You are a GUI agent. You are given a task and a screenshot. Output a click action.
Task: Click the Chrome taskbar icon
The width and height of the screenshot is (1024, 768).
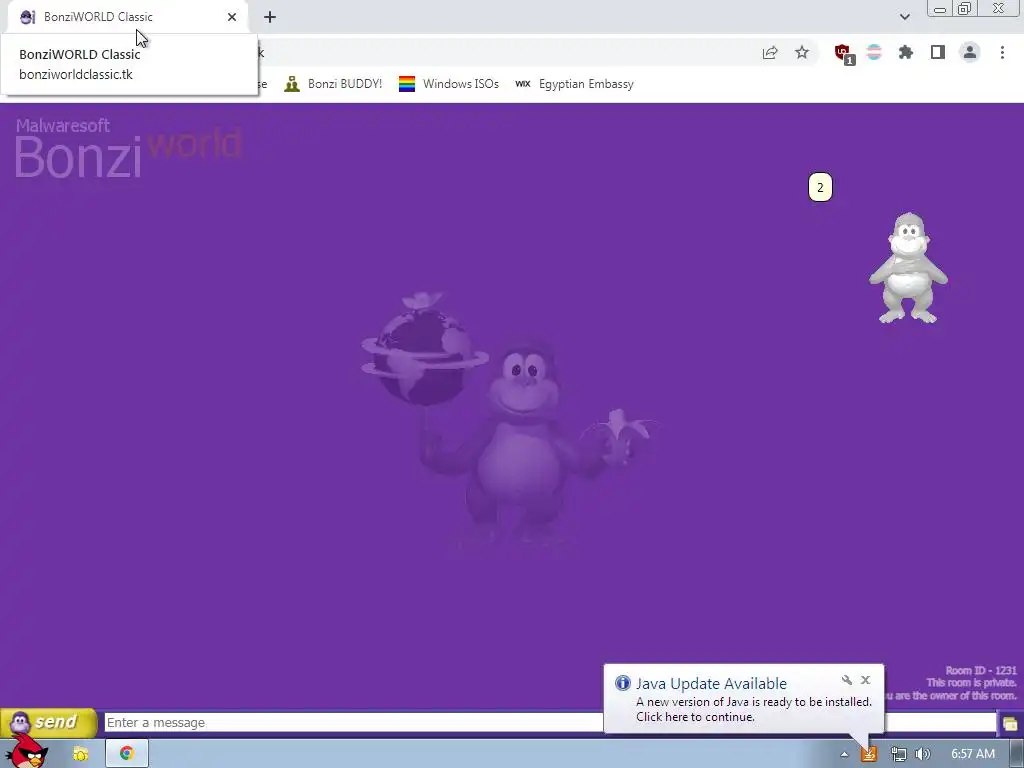click(127, 753)
